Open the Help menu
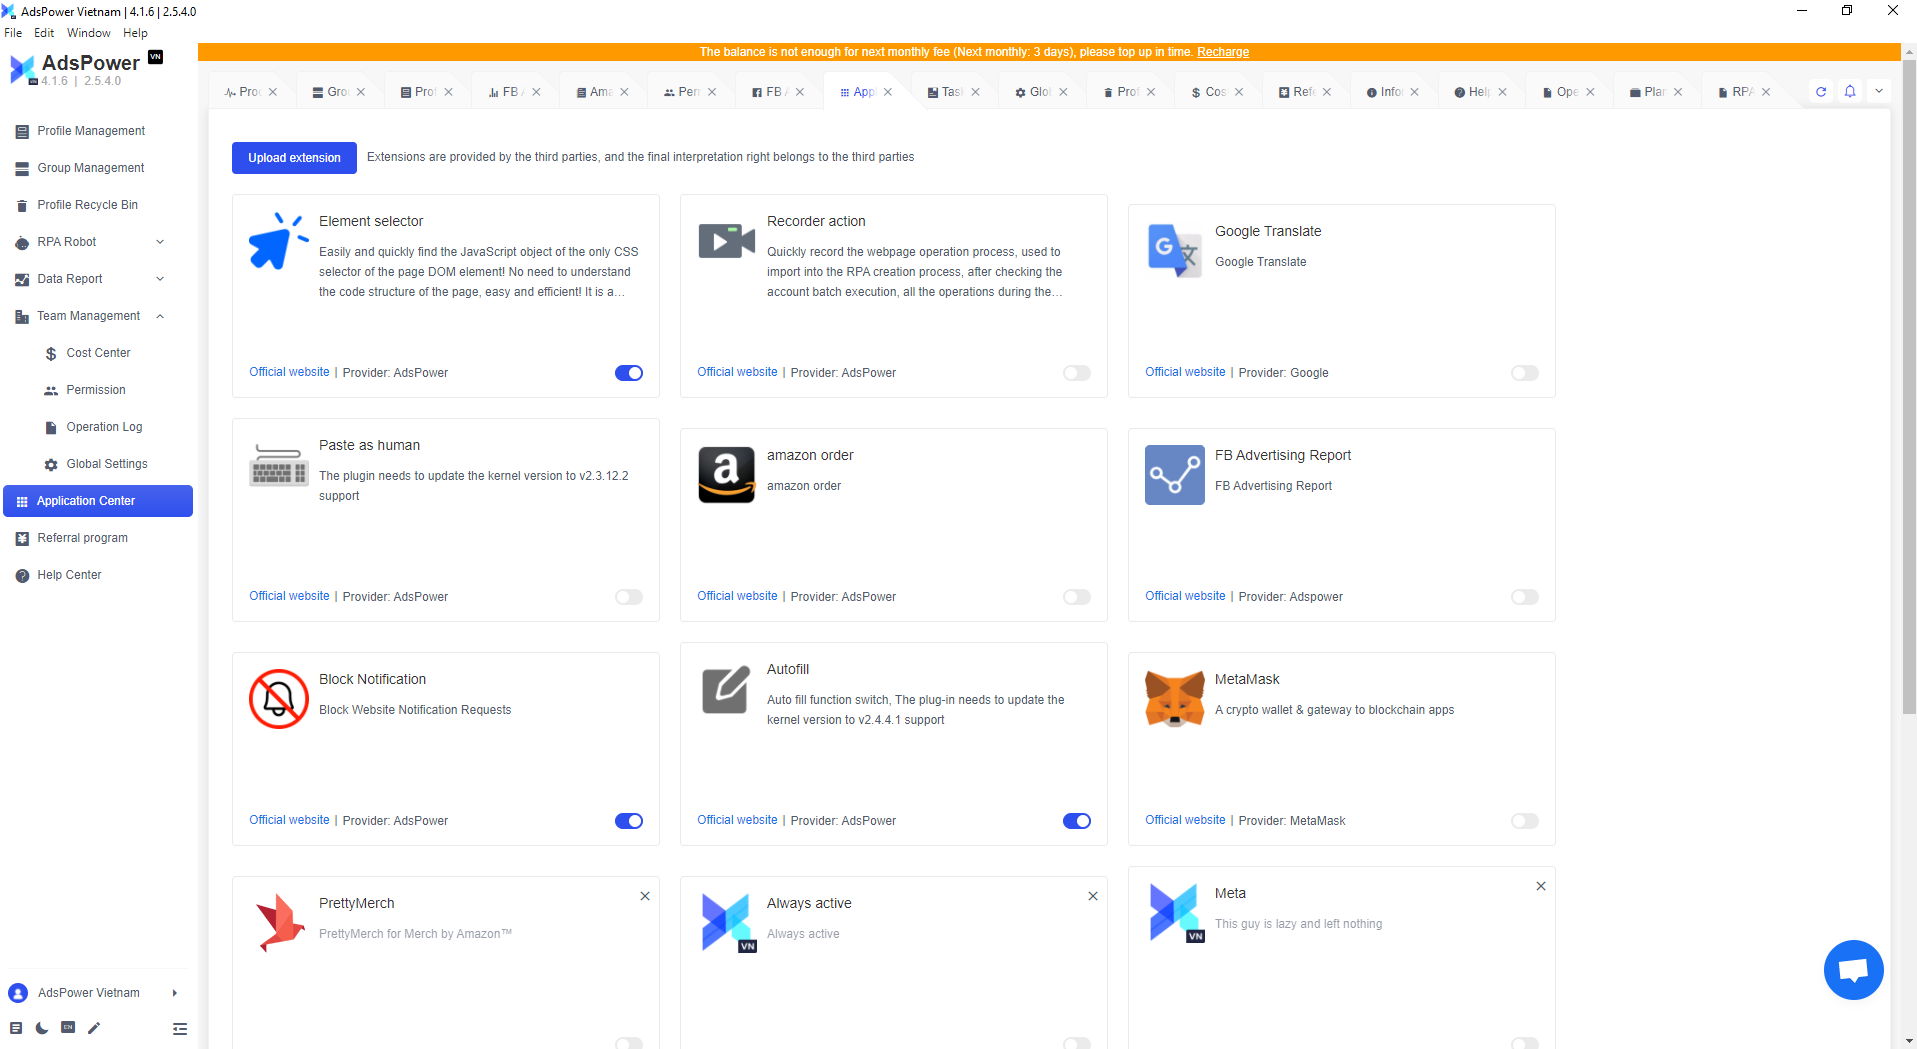 [x=134, y=32]
